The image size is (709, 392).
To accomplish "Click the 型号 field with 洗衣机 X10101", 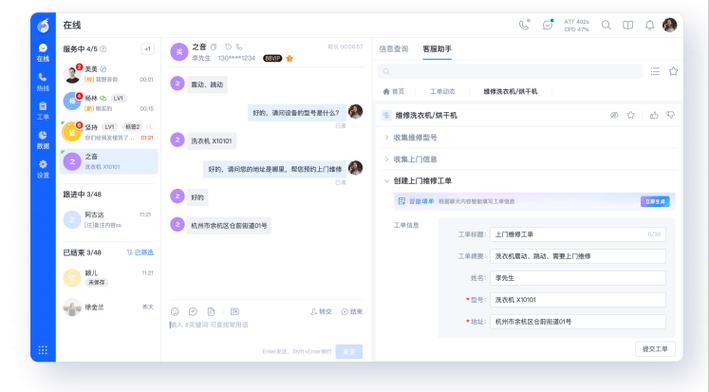I will coord(578,300).
